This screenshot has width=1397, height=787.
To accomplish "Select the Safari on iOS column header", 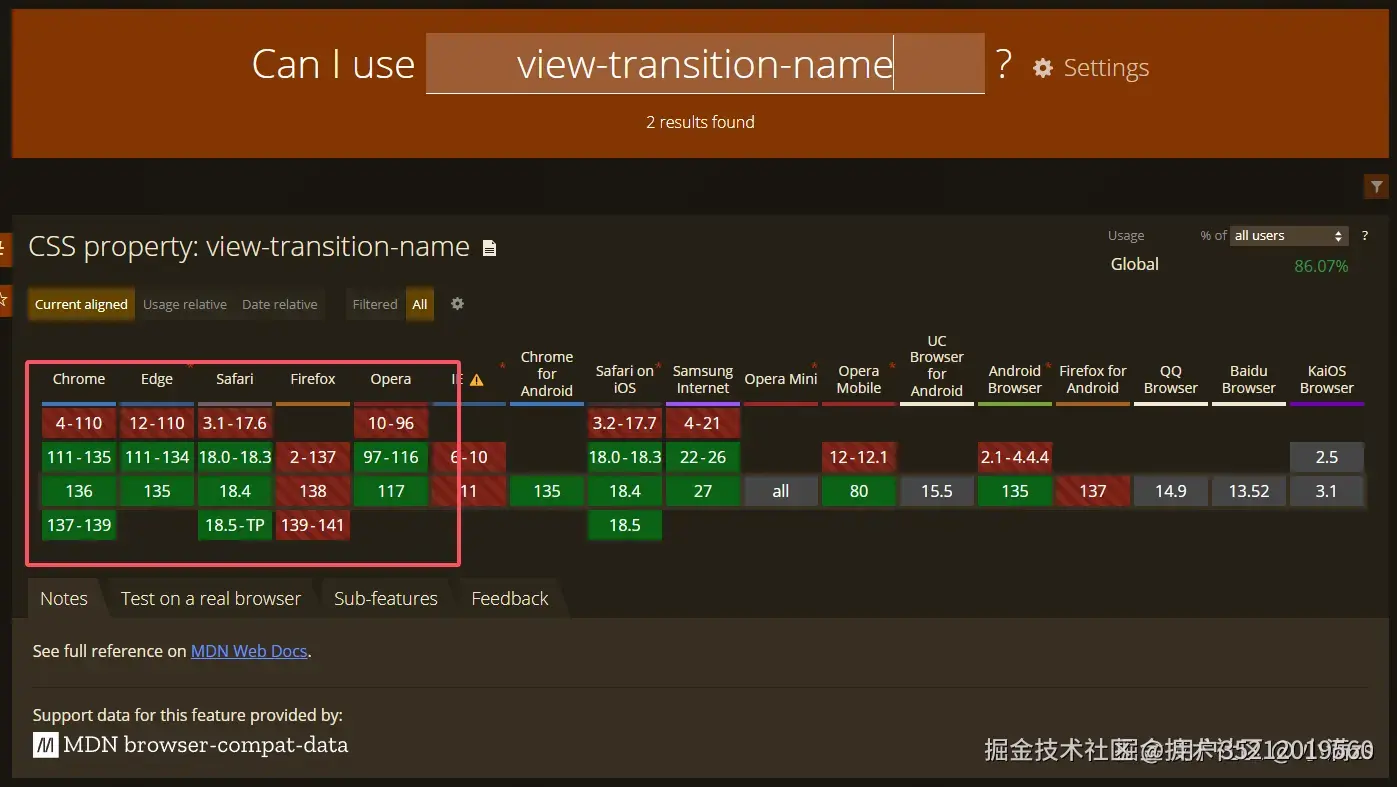I will [x=625, y=379].
